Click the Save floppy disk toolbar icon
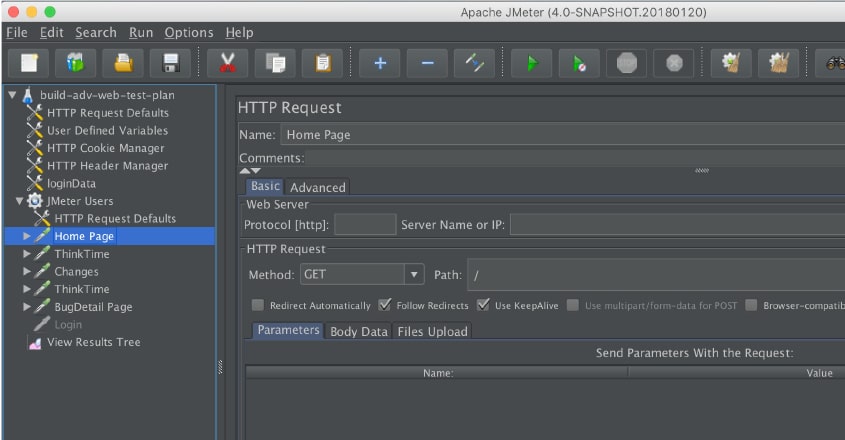 tap(169, 63)
